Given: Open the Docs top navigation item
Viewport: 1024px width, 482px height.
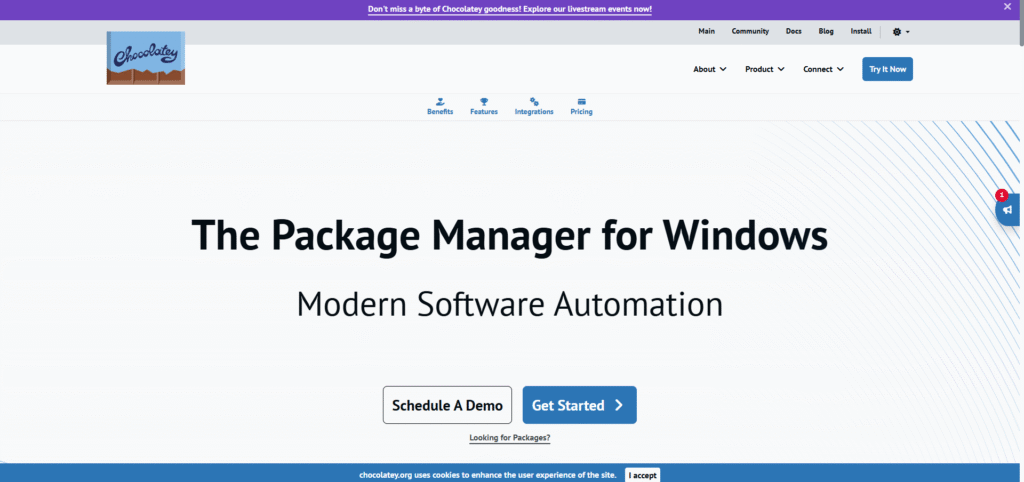Looking at the screenshot, I should (793, 31).
